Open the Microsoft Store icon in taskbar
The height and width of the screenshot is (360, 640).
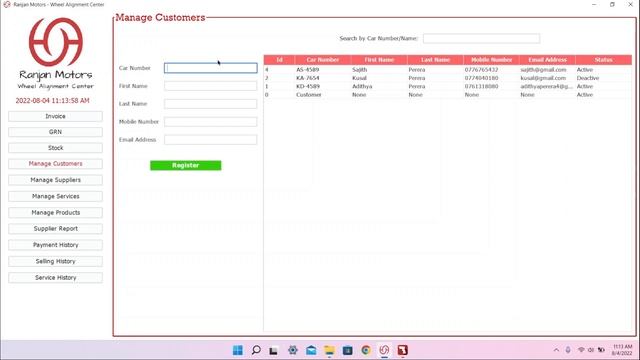[347, 350]
